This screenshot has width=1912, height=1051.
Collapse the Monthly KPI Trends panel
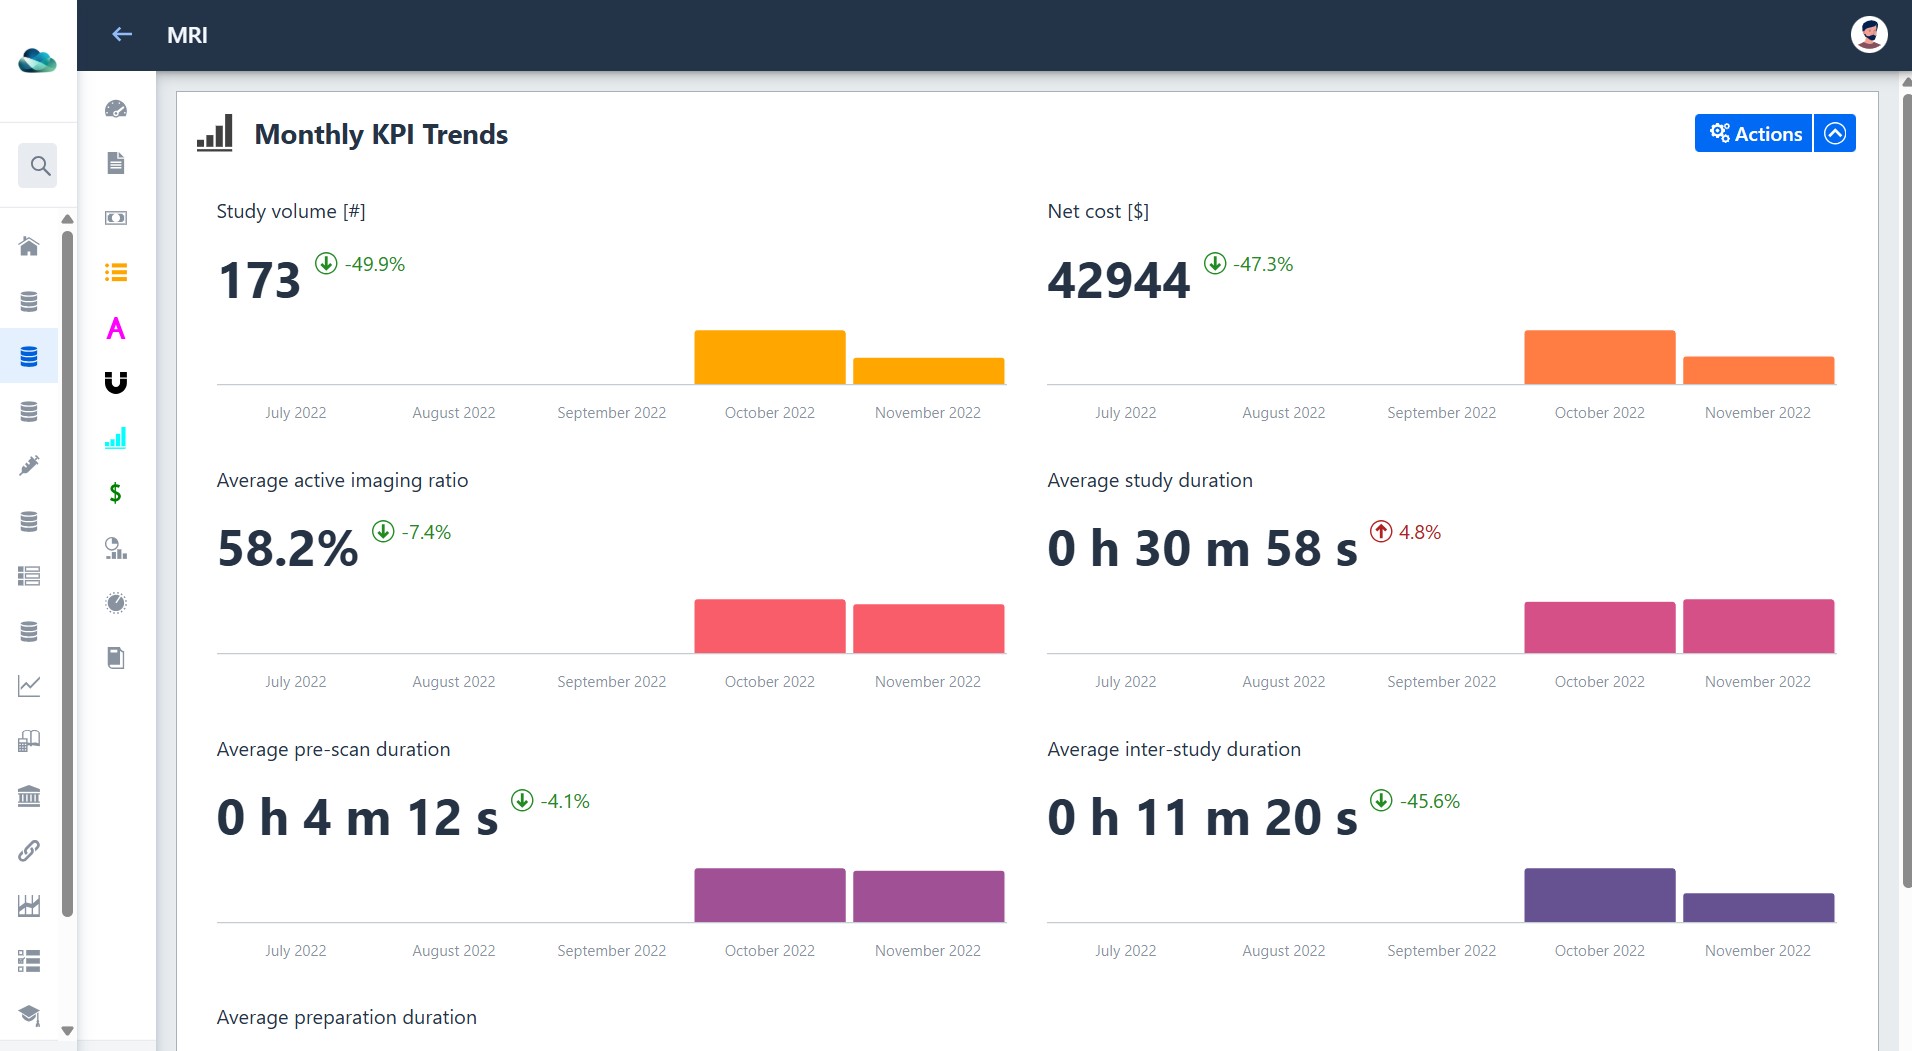point(1835,133)
